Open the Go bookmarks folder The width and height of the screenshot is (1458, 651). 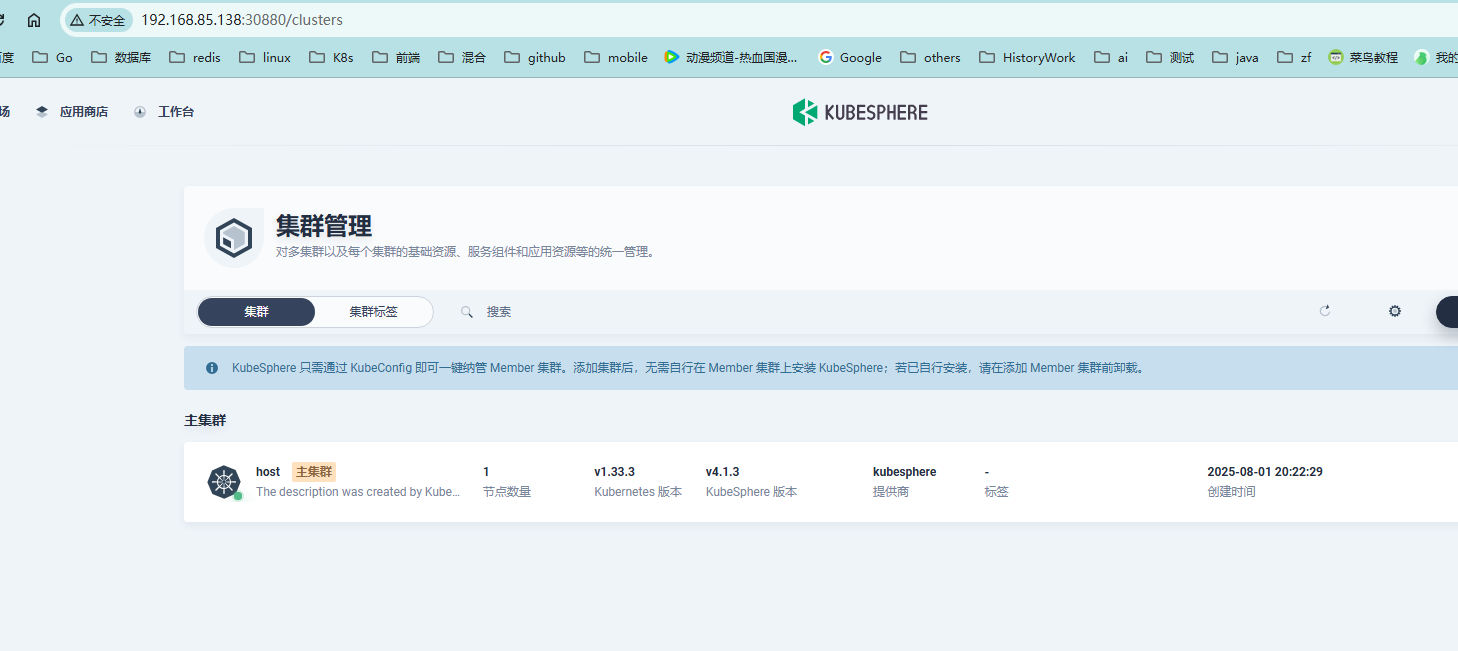53,57
